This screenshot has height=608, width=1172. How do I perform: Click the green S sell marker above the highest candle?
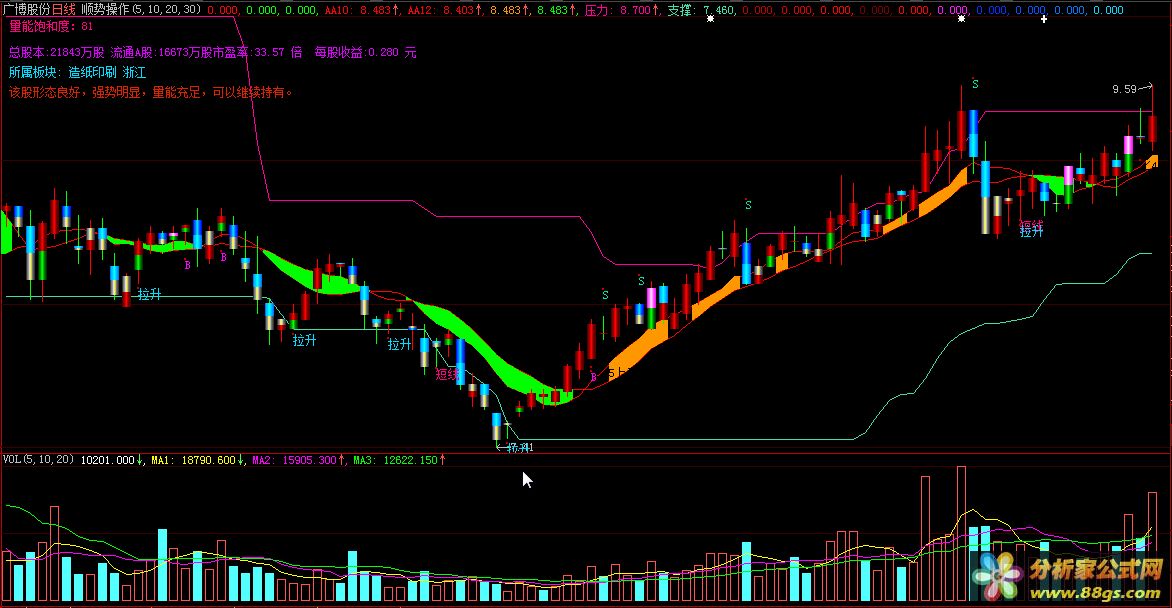[x=975, y=85]
